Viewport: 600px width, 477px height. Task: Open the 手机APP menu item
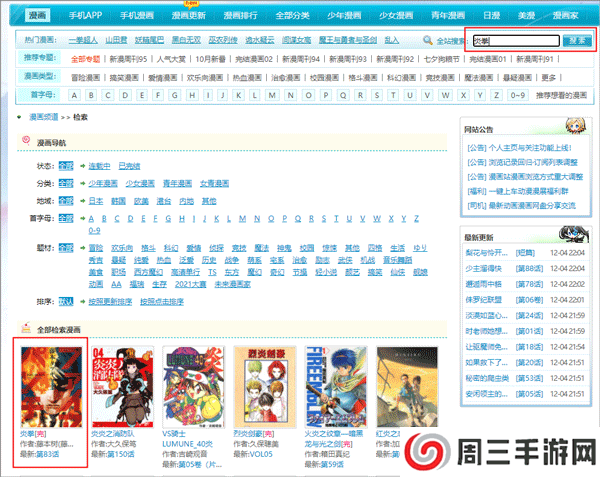(85, 15)
